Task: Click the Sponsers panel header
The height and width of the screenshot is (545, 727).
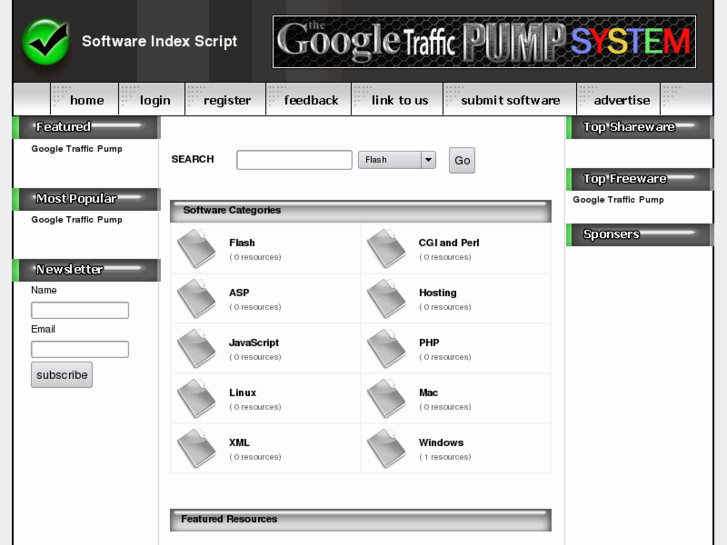Action: point(639,235)
